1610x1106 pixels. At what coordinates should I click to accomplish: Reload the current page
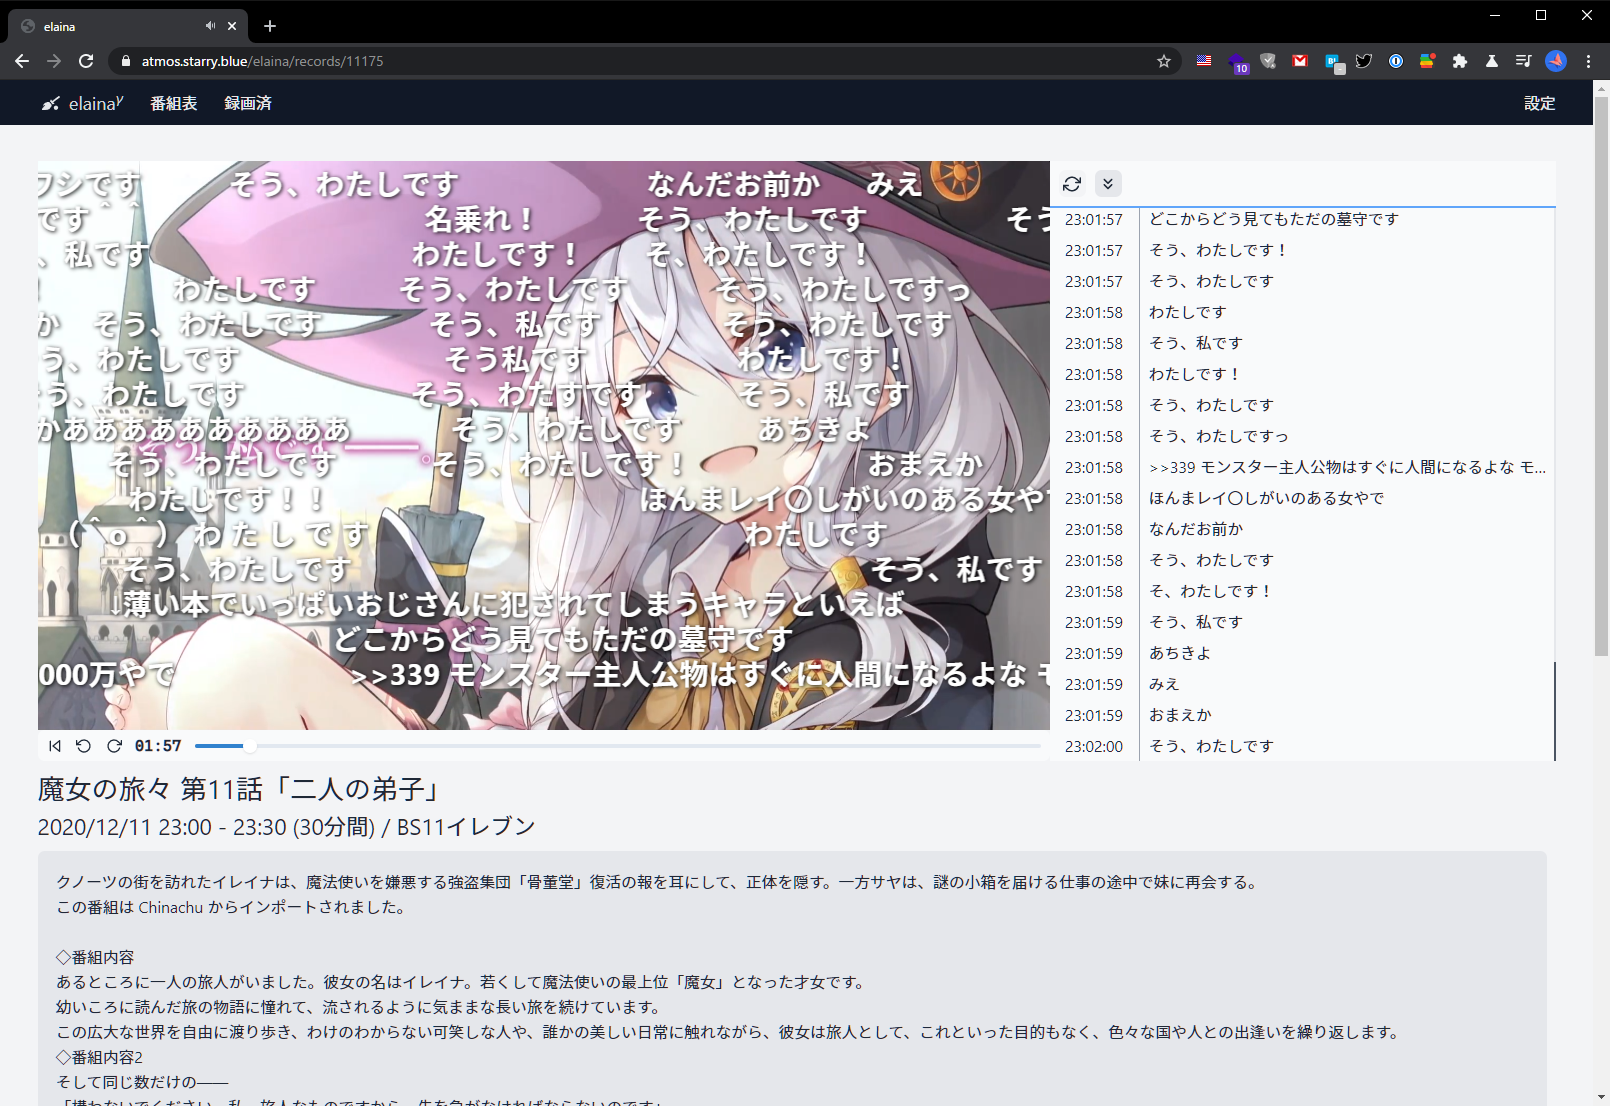click(x=86, y=61)
